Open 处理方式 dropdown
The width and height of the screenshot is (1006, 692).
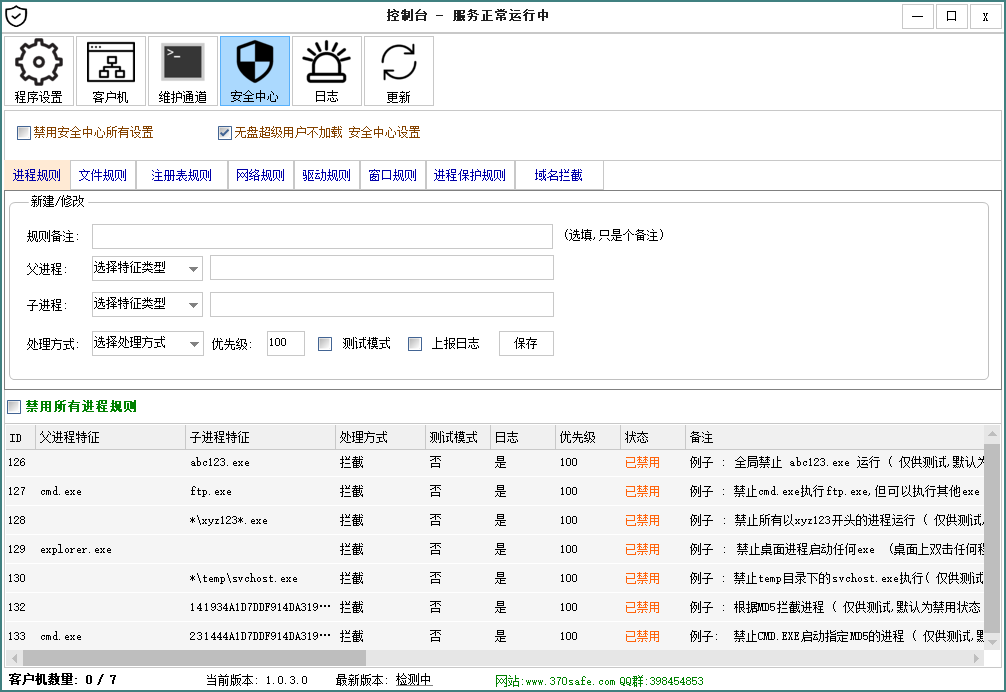click(x=147, y=344)
